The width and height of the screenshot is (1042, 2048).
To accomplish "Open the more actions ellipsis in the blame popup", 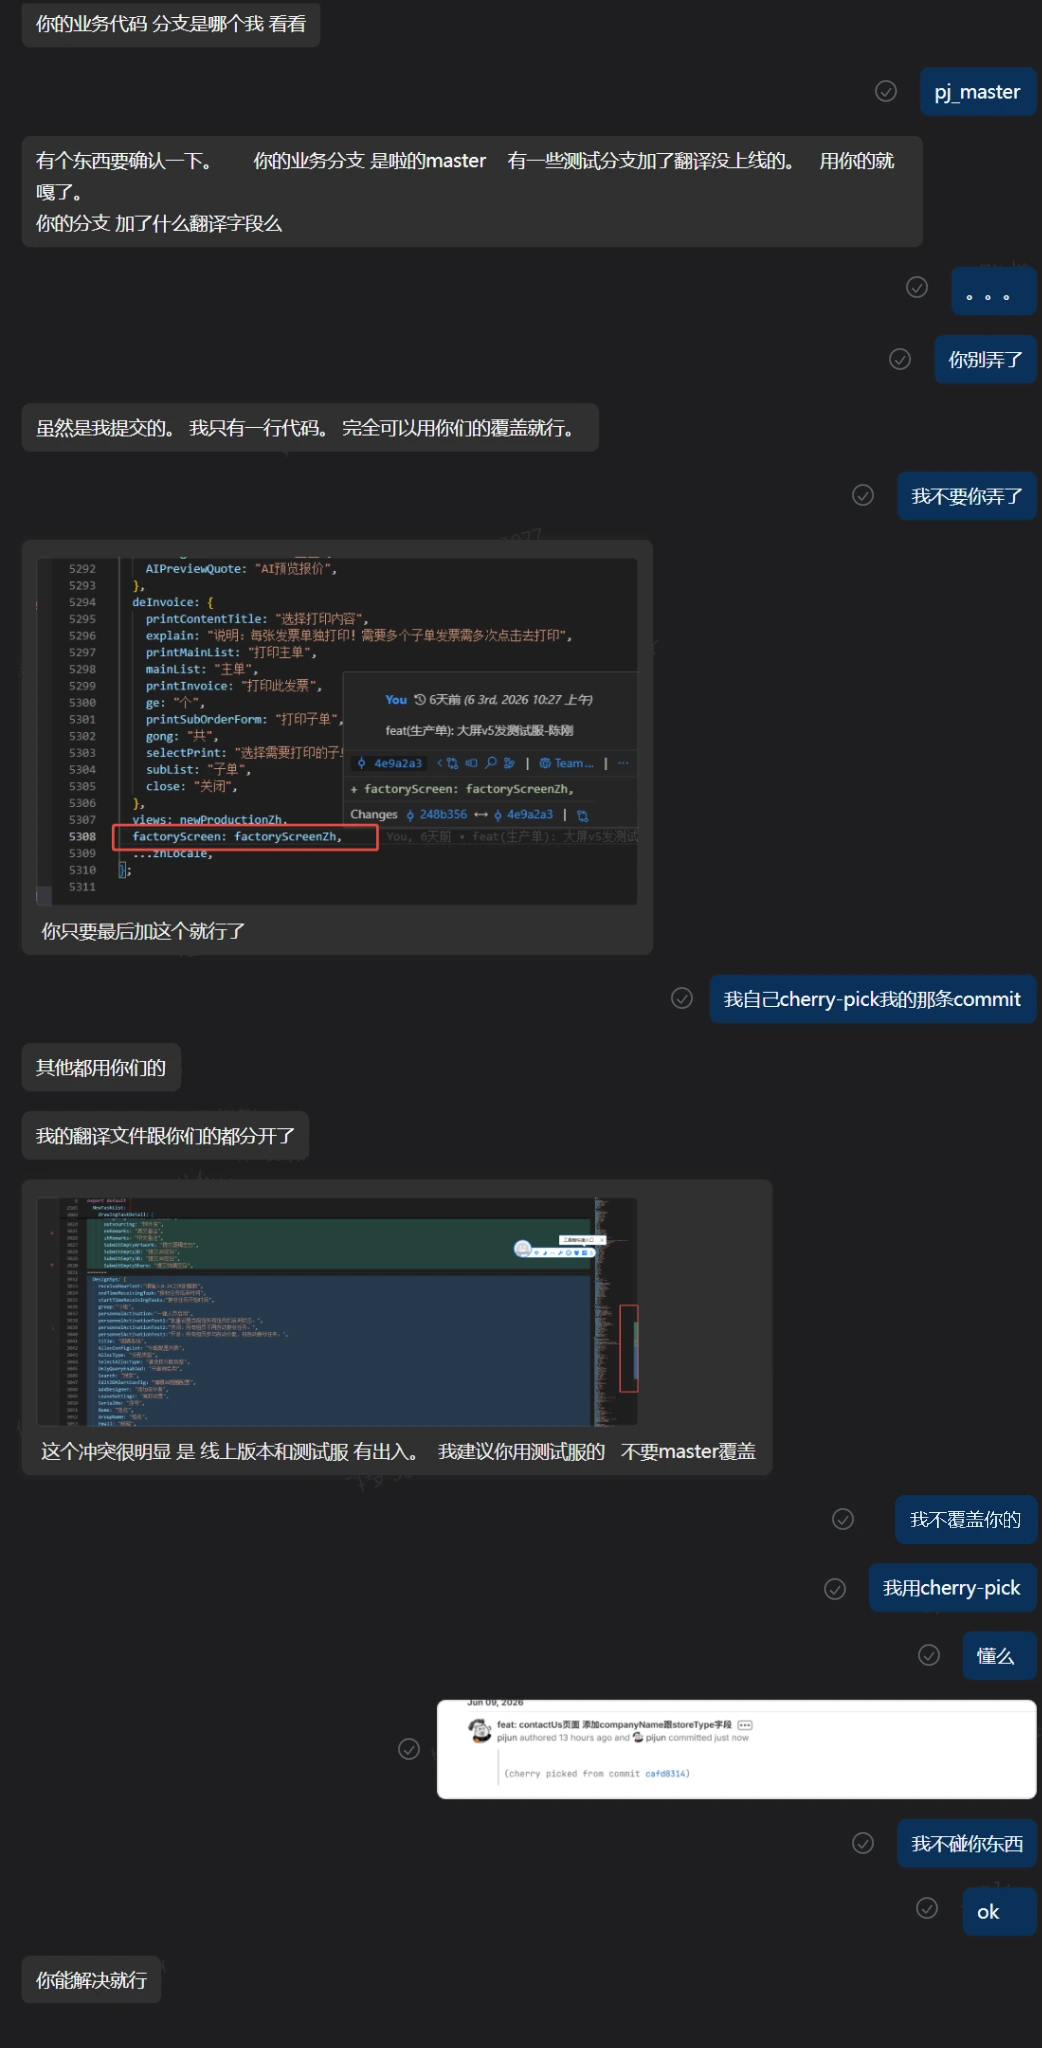I will pyautogui.click(x=624, y=763).
